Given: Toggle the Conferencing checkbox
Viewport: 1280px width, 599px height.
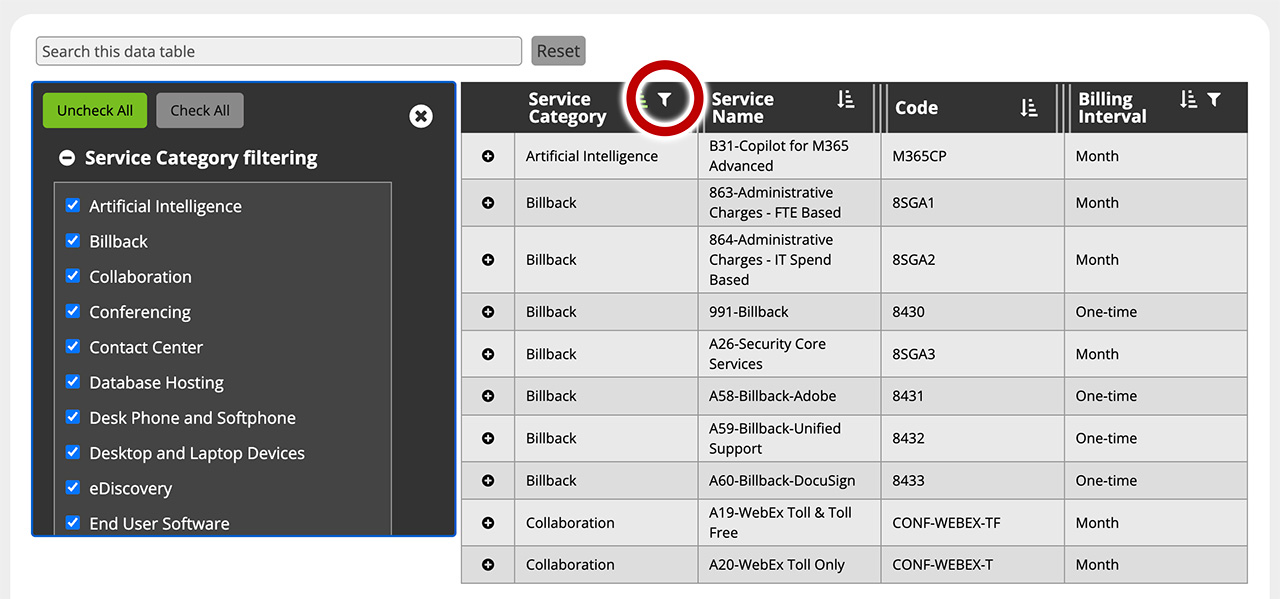Looking at the screenshot, I should (x=73, y=312).
